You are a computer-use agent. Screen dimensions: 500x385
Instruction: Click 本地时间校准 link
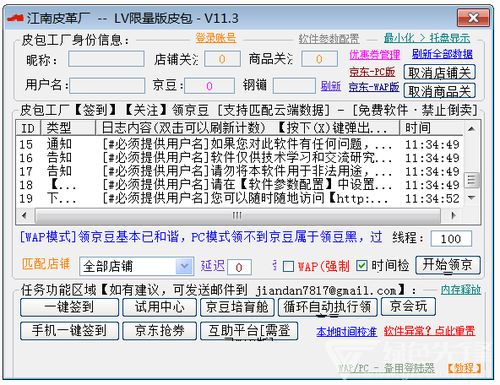(347, 332)
